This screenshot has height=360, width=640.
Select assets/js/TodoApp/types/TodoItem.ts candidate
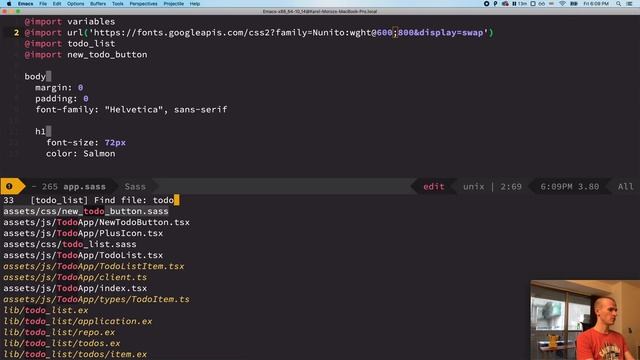pos(96,299)
